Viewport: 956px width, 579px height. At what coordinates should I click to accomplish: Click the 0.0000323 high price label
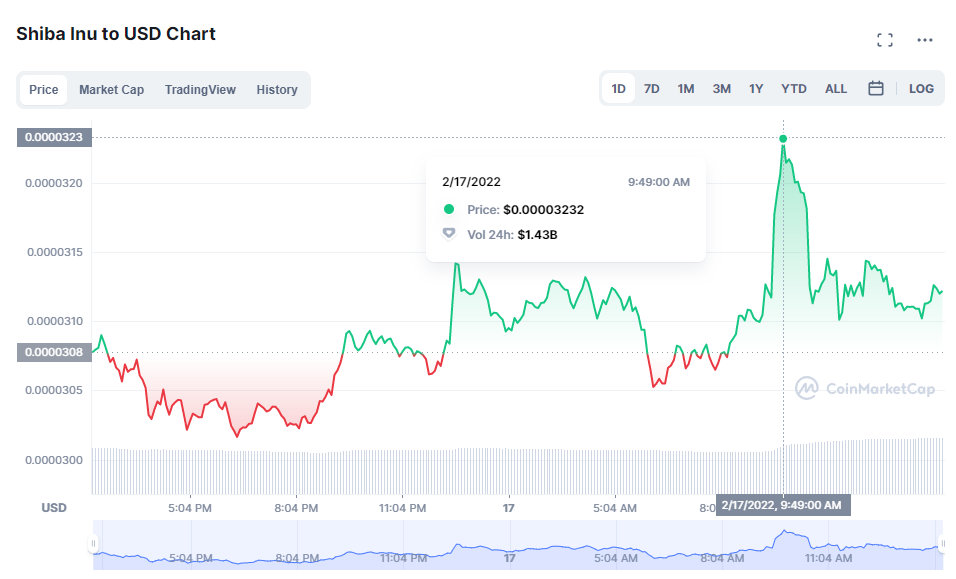click(54, 137)
